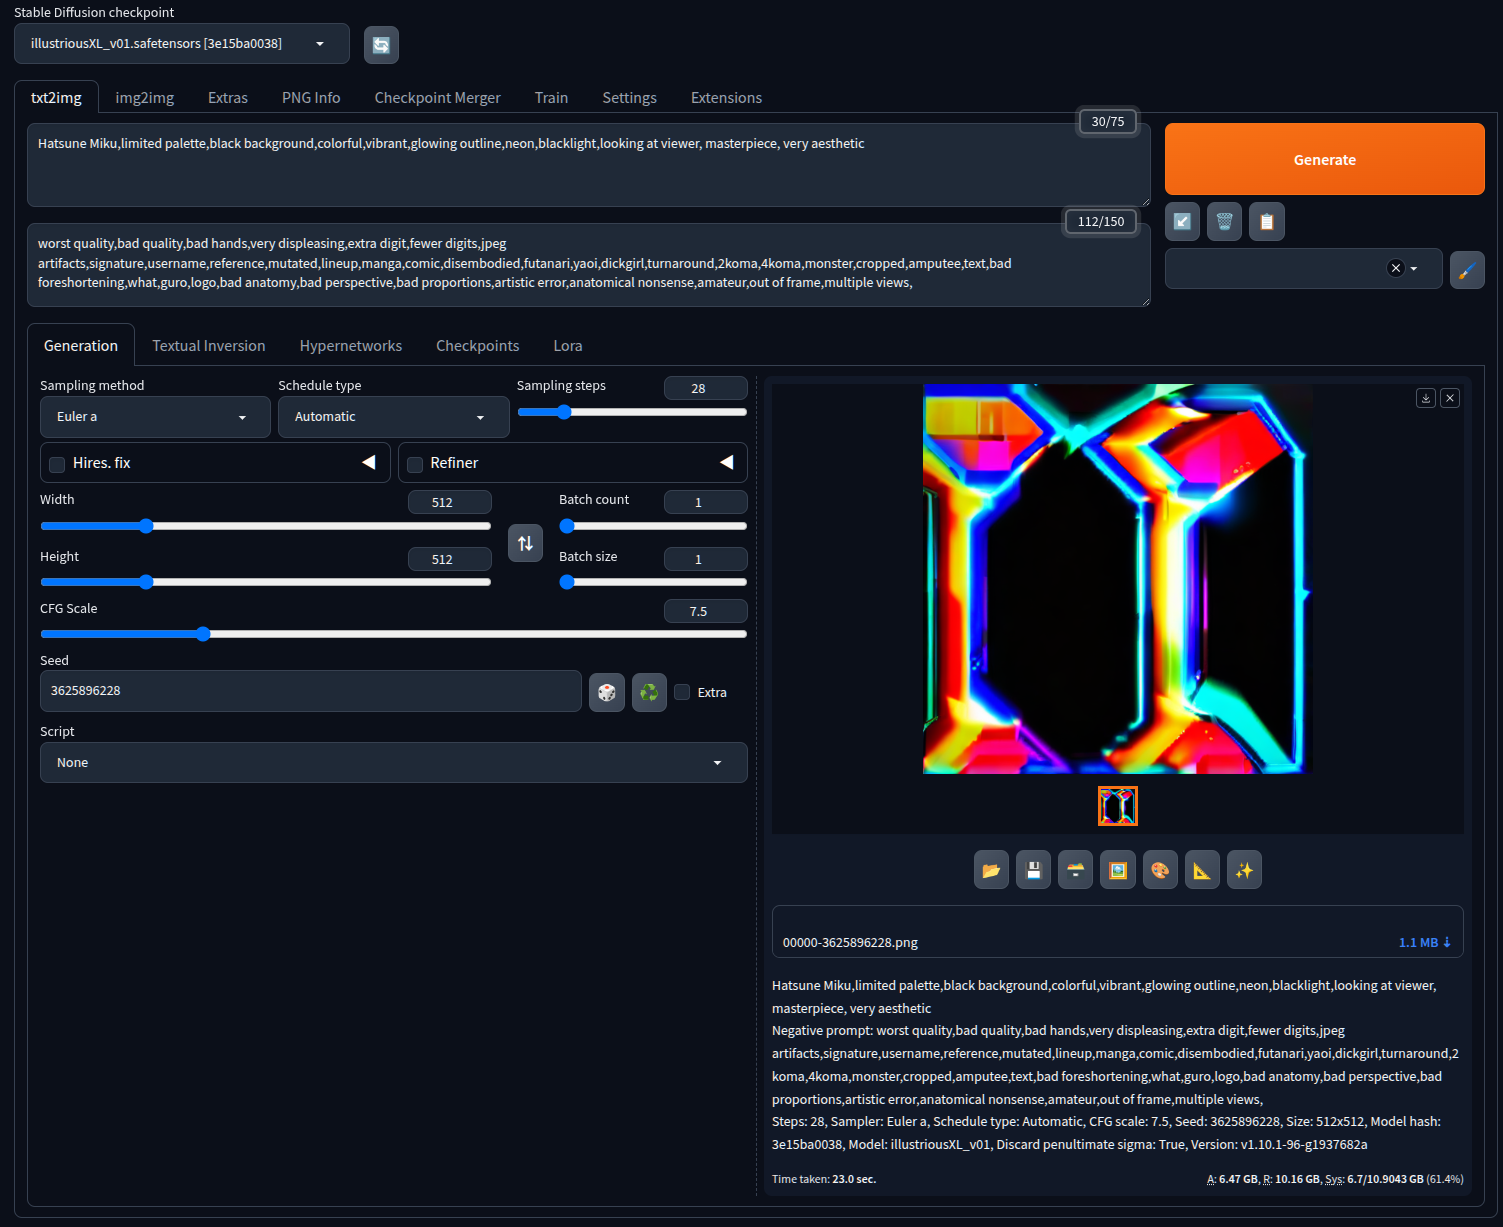This screenshot has width=1503, height=1227.
Task: Click the generated neon preview image
Action: pos(1118,579)
